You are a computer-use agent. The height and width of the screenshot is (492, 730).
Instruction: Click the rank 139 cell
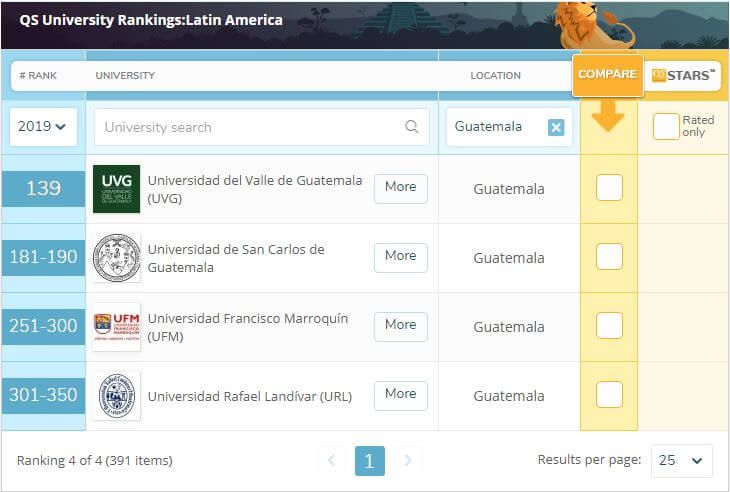point(43,189)
